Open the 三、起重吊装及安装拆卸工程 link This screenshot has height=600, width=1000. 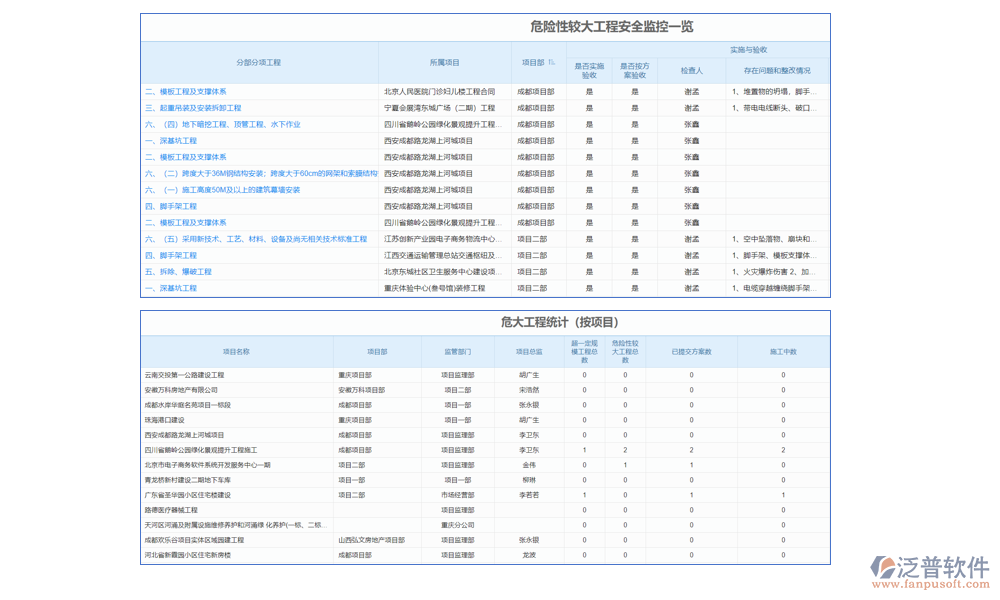193,108
